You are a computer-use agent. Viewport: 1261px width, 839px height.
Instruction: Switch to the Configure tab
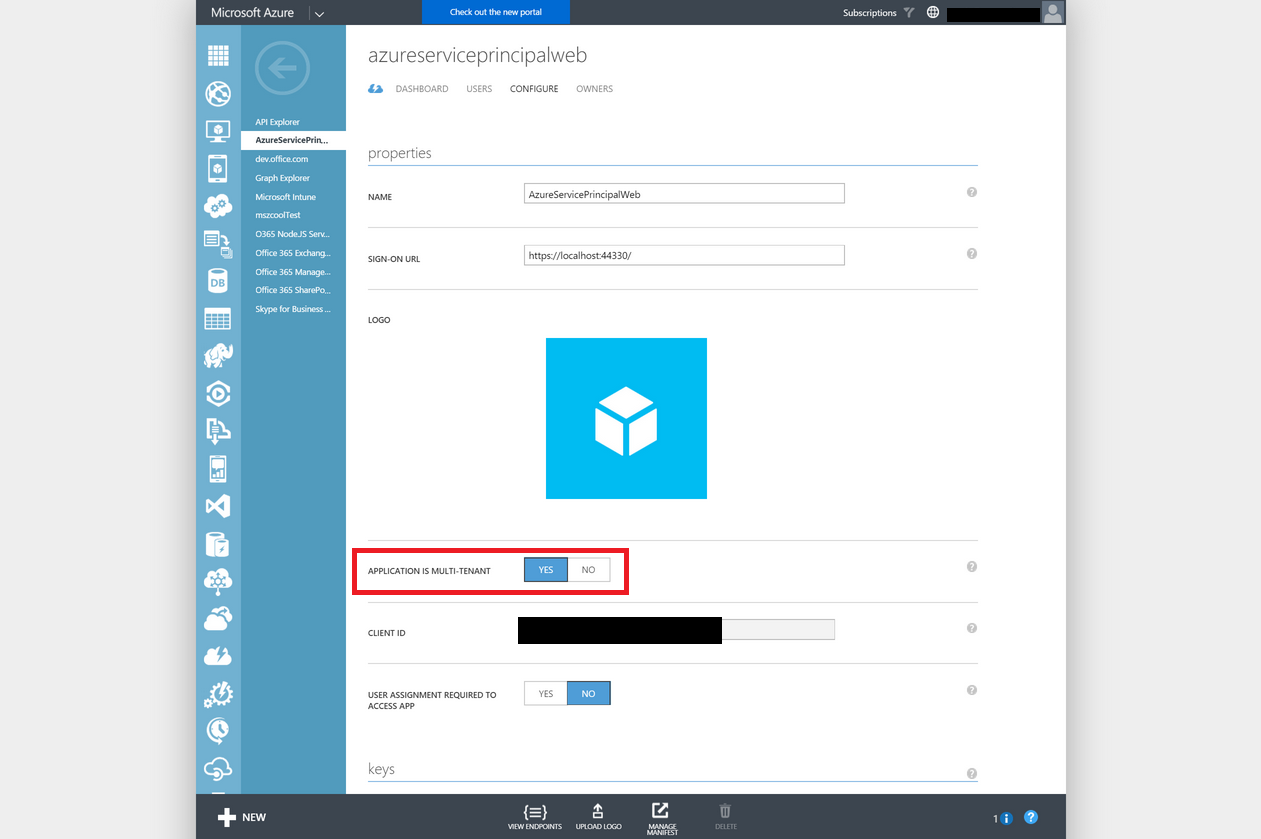(x=534, y=89)
